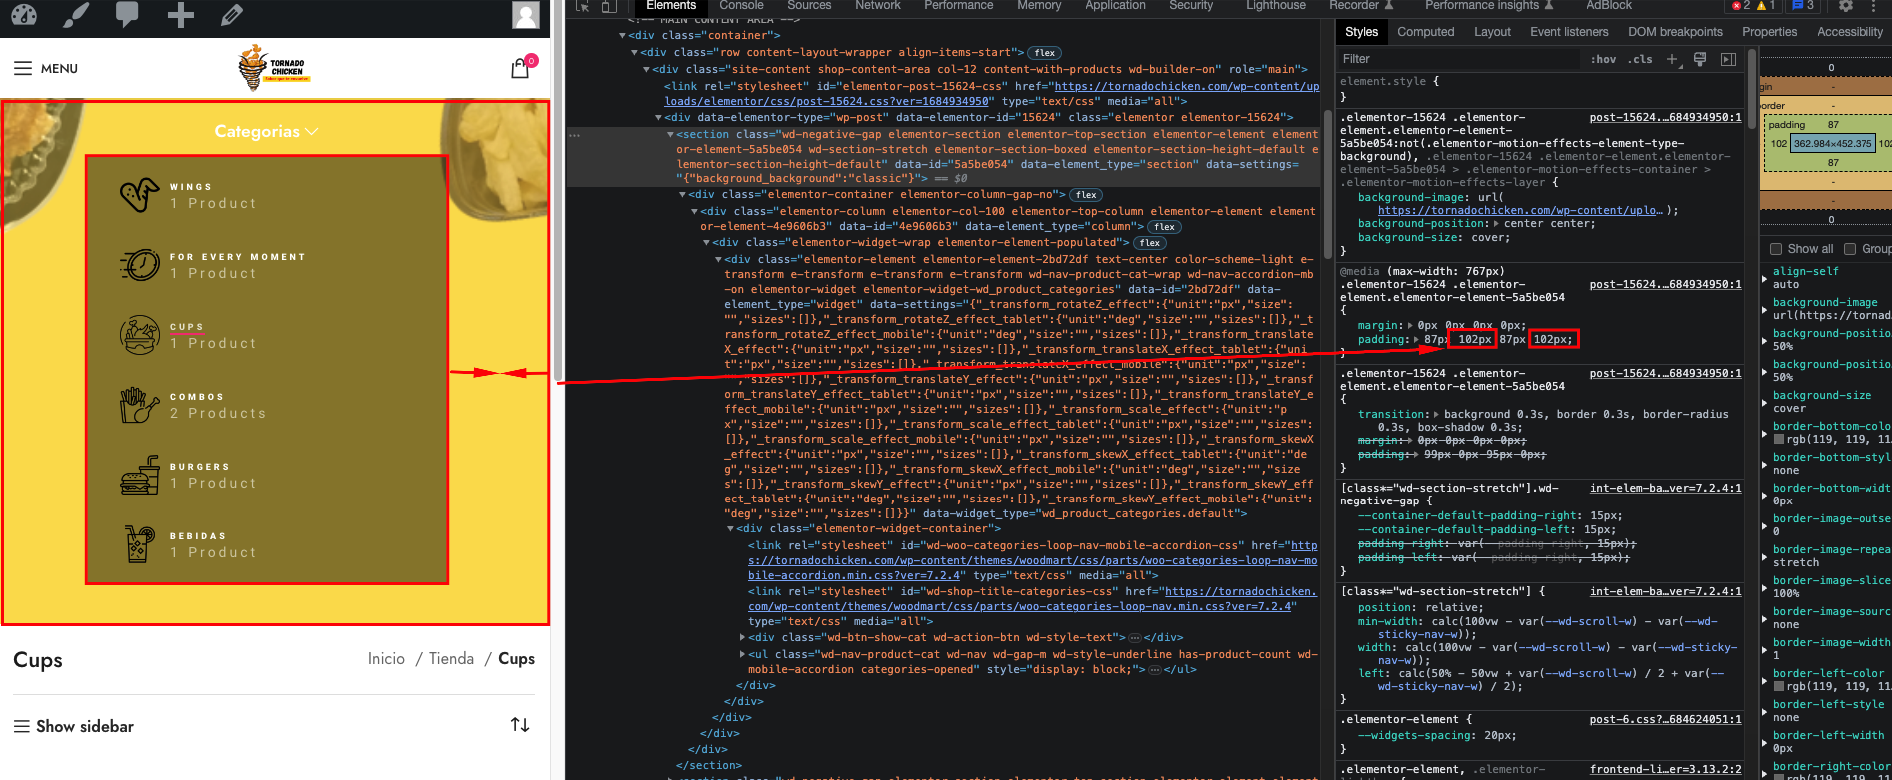This screenshot has height=780, width=1892.
Task: Switch to the Console tab
Action: [x=741, y=6]
